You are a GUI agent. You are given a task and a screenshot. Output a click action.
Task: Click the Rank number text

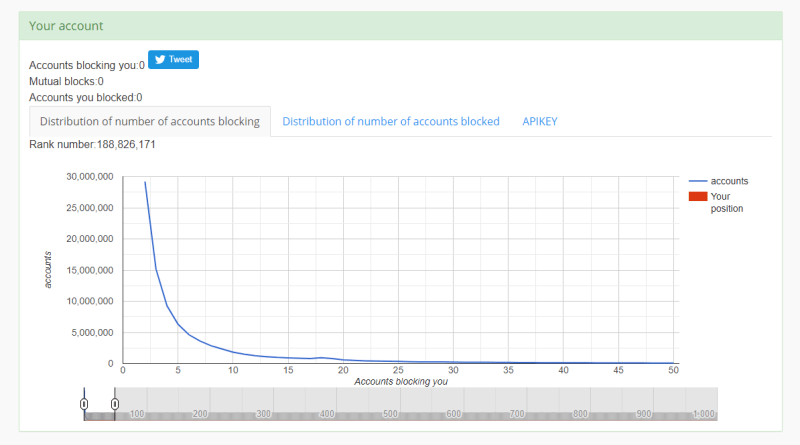click(92, 144)
